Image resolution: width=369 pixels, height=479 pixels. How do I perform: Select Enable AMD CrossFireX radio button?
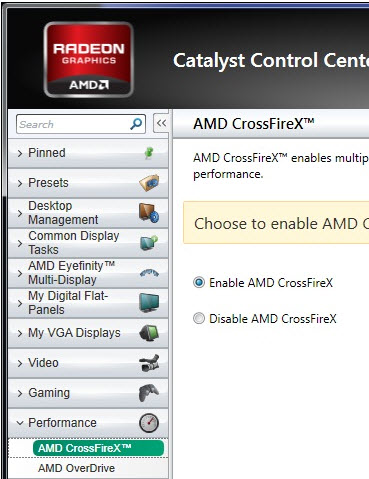tap(199, 283)
